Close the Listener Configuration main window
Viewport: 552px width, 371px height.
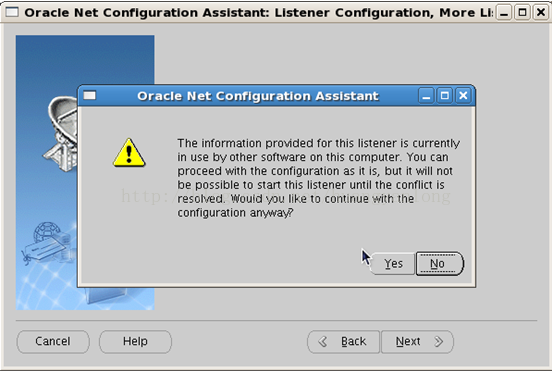pos(541,13)
